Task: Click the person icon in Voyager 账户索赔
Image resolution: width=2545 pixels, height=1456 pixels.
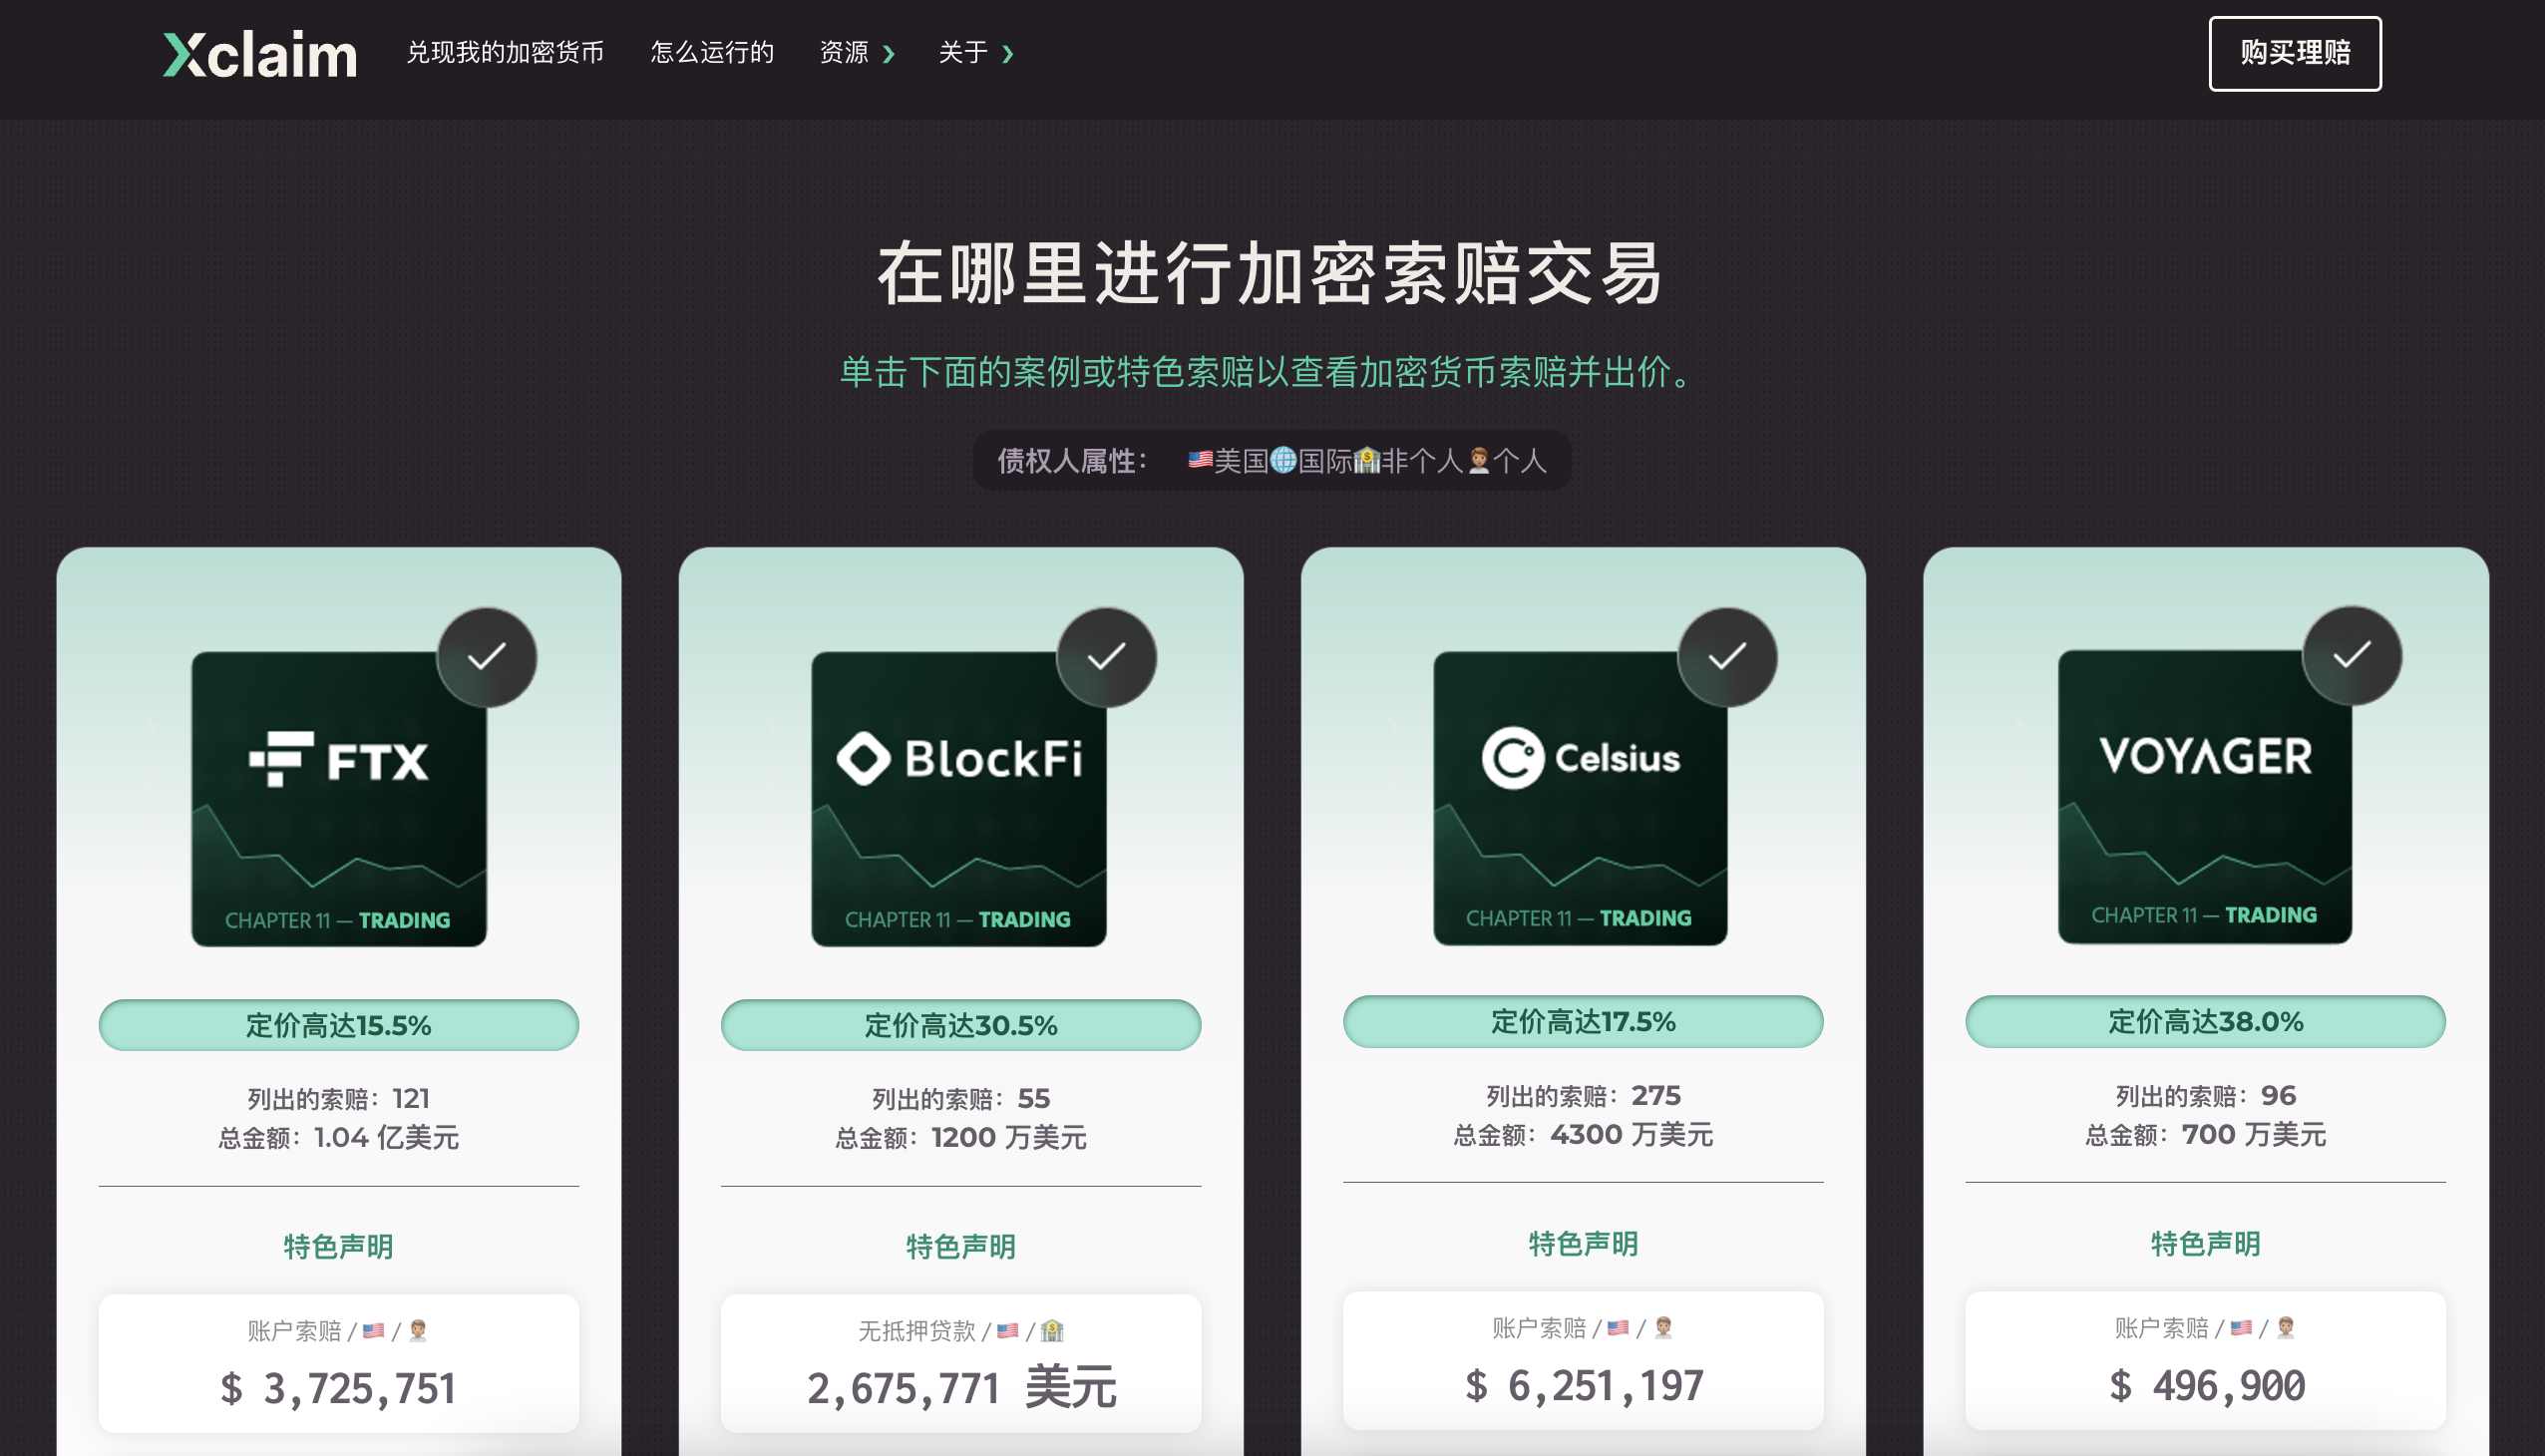Action: coord(2286,1328)
